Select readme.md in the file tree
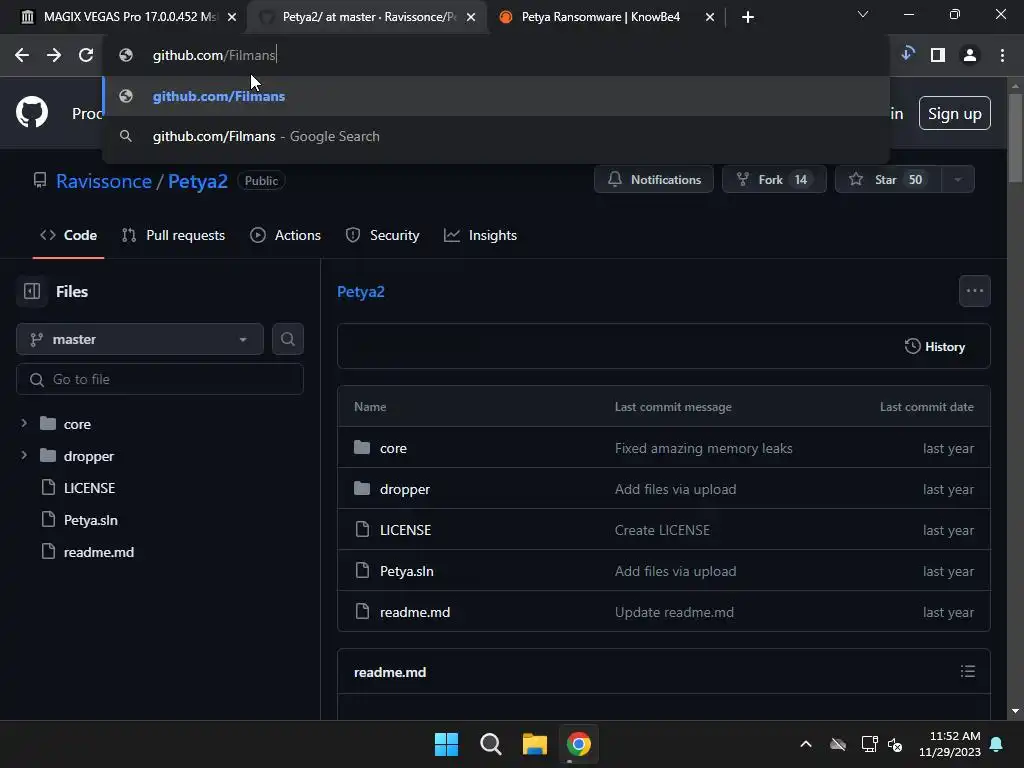1024x768 pixels. 99,552
